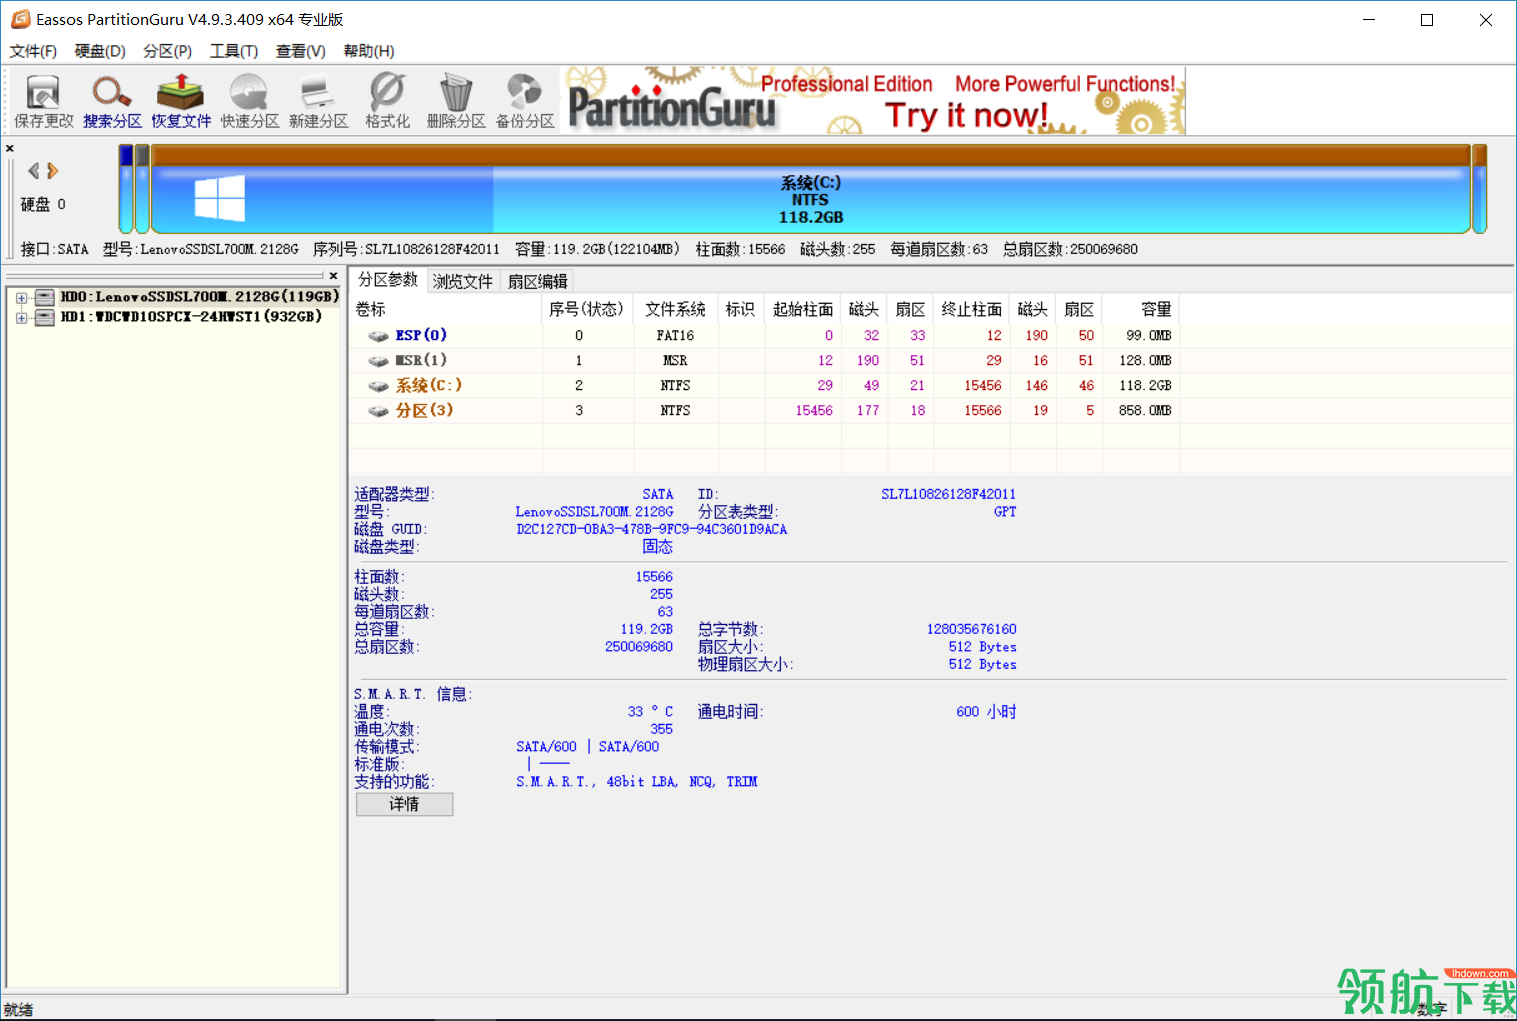Image resolution: width=1517 pixels, height=1021 pixels.
Task: Open the 文件(F) menu
Action: [x=33, y=51]
